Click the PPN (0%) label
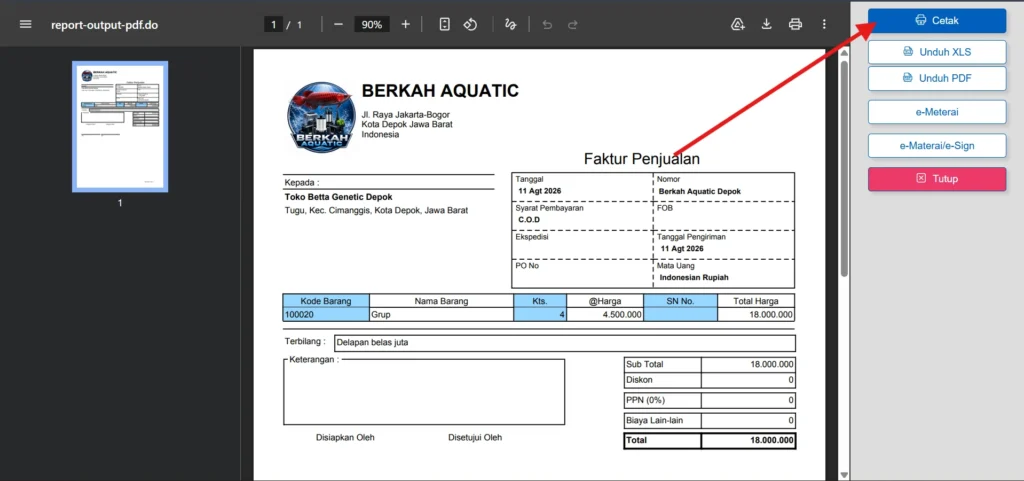Image resolution: width=1024 pixels, height=481 pixels. (645, 400)
